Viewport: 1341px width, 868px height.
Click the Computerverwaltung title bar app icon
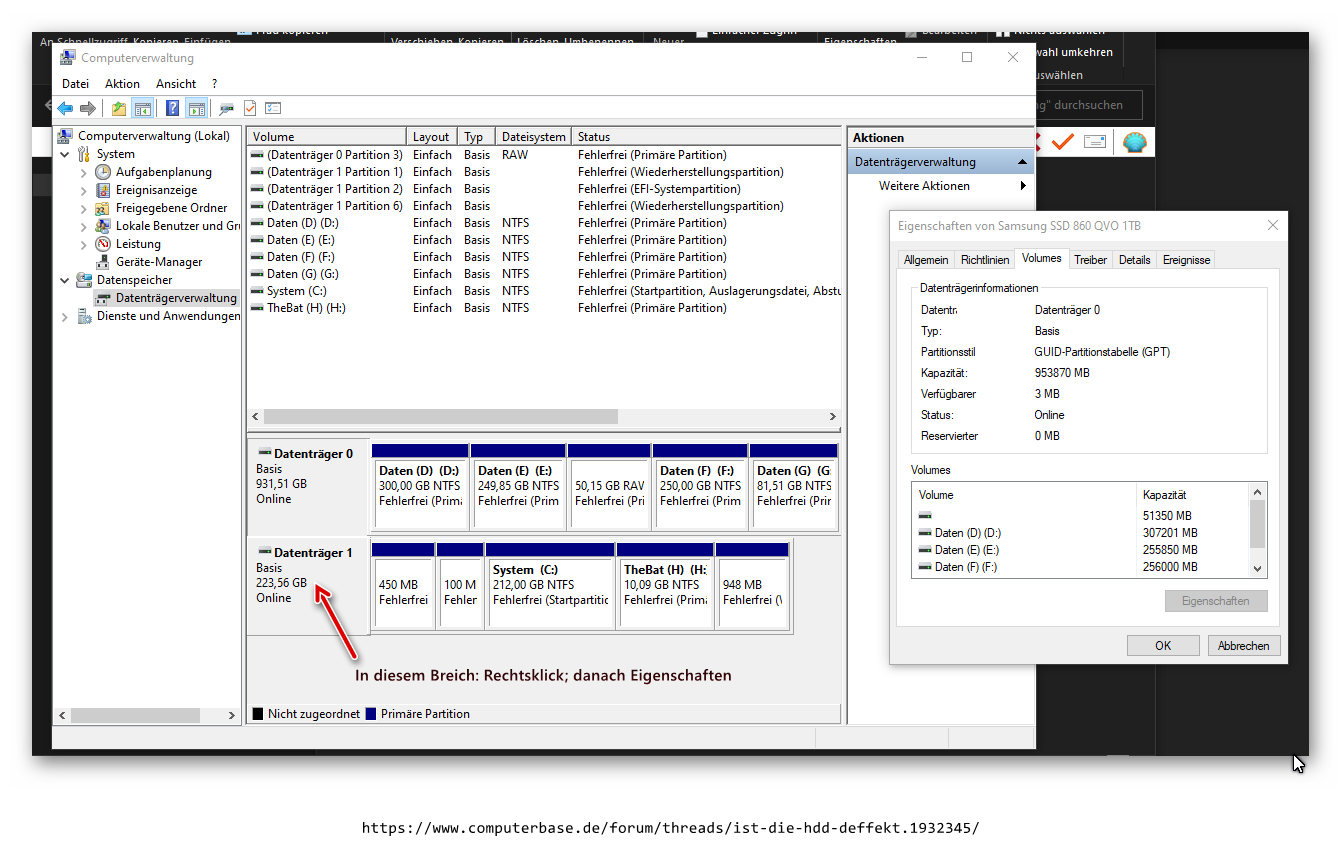pos(67,57)
